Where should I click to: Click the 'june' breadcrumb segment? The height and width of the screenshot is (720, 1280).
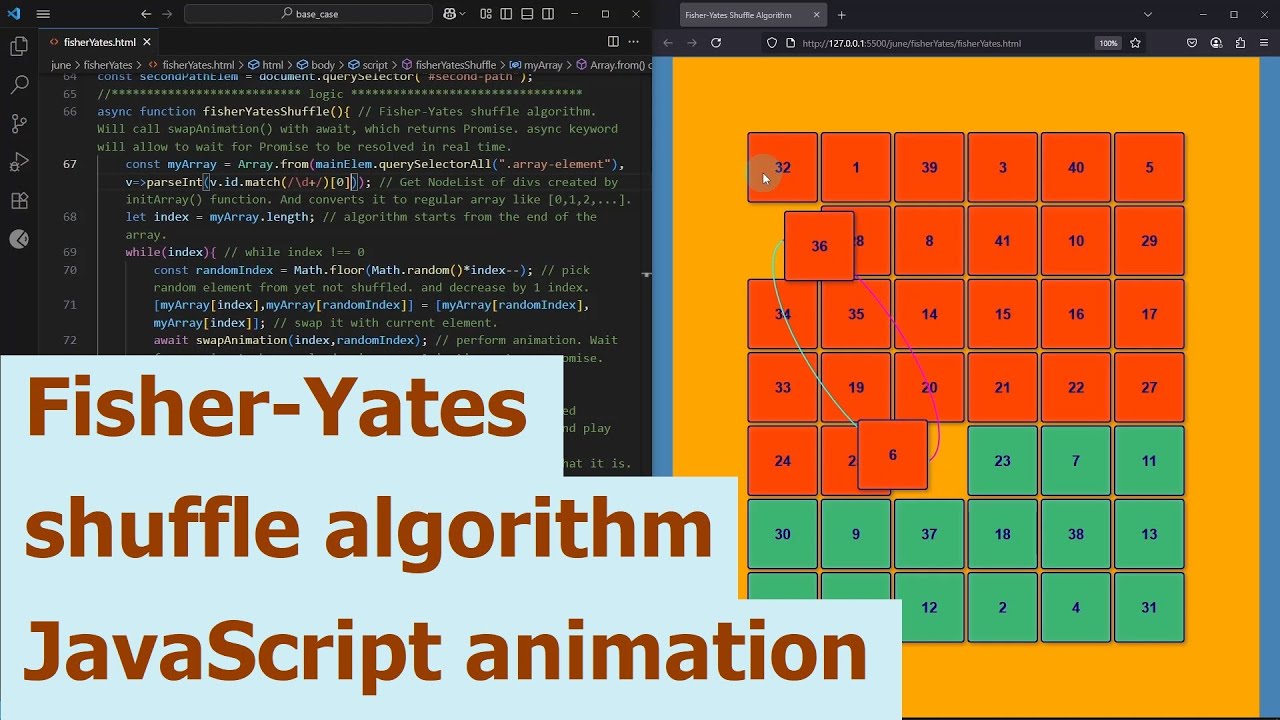coord(61,65)
